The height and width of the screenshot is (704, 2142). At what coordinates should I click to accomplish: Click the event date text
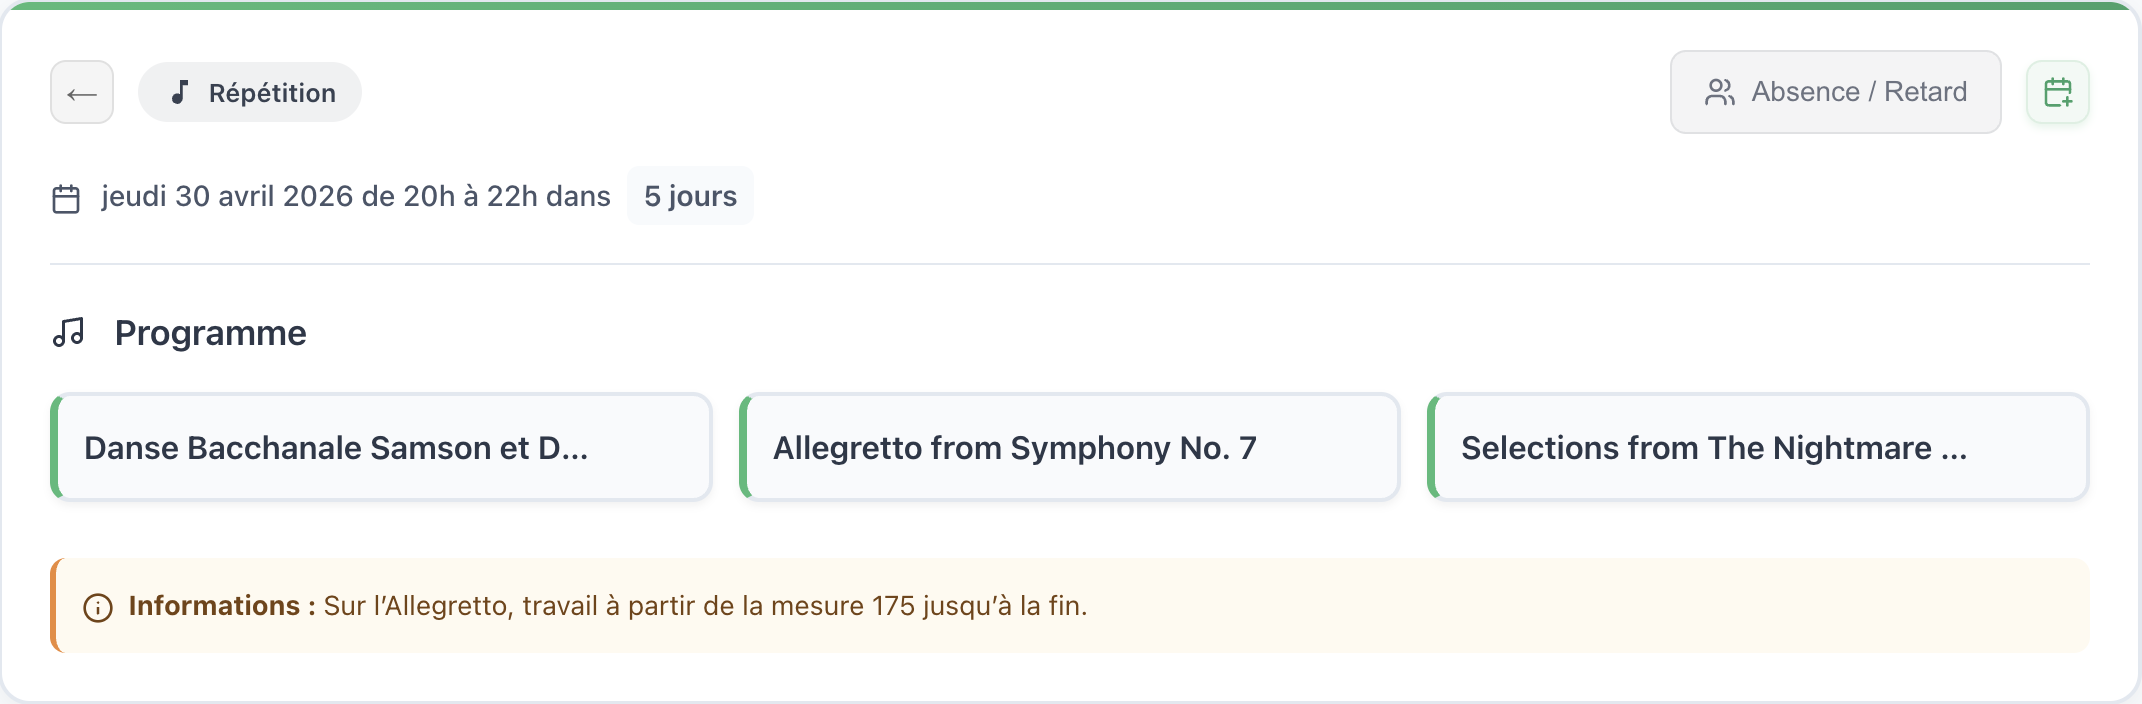click(355, 196)
